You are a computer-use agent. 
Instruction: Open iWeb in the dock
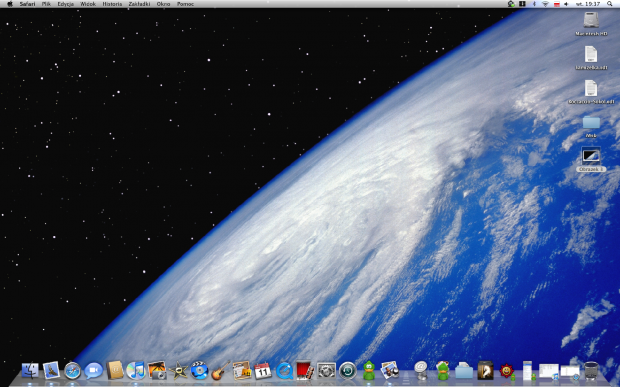click(242, 371)
